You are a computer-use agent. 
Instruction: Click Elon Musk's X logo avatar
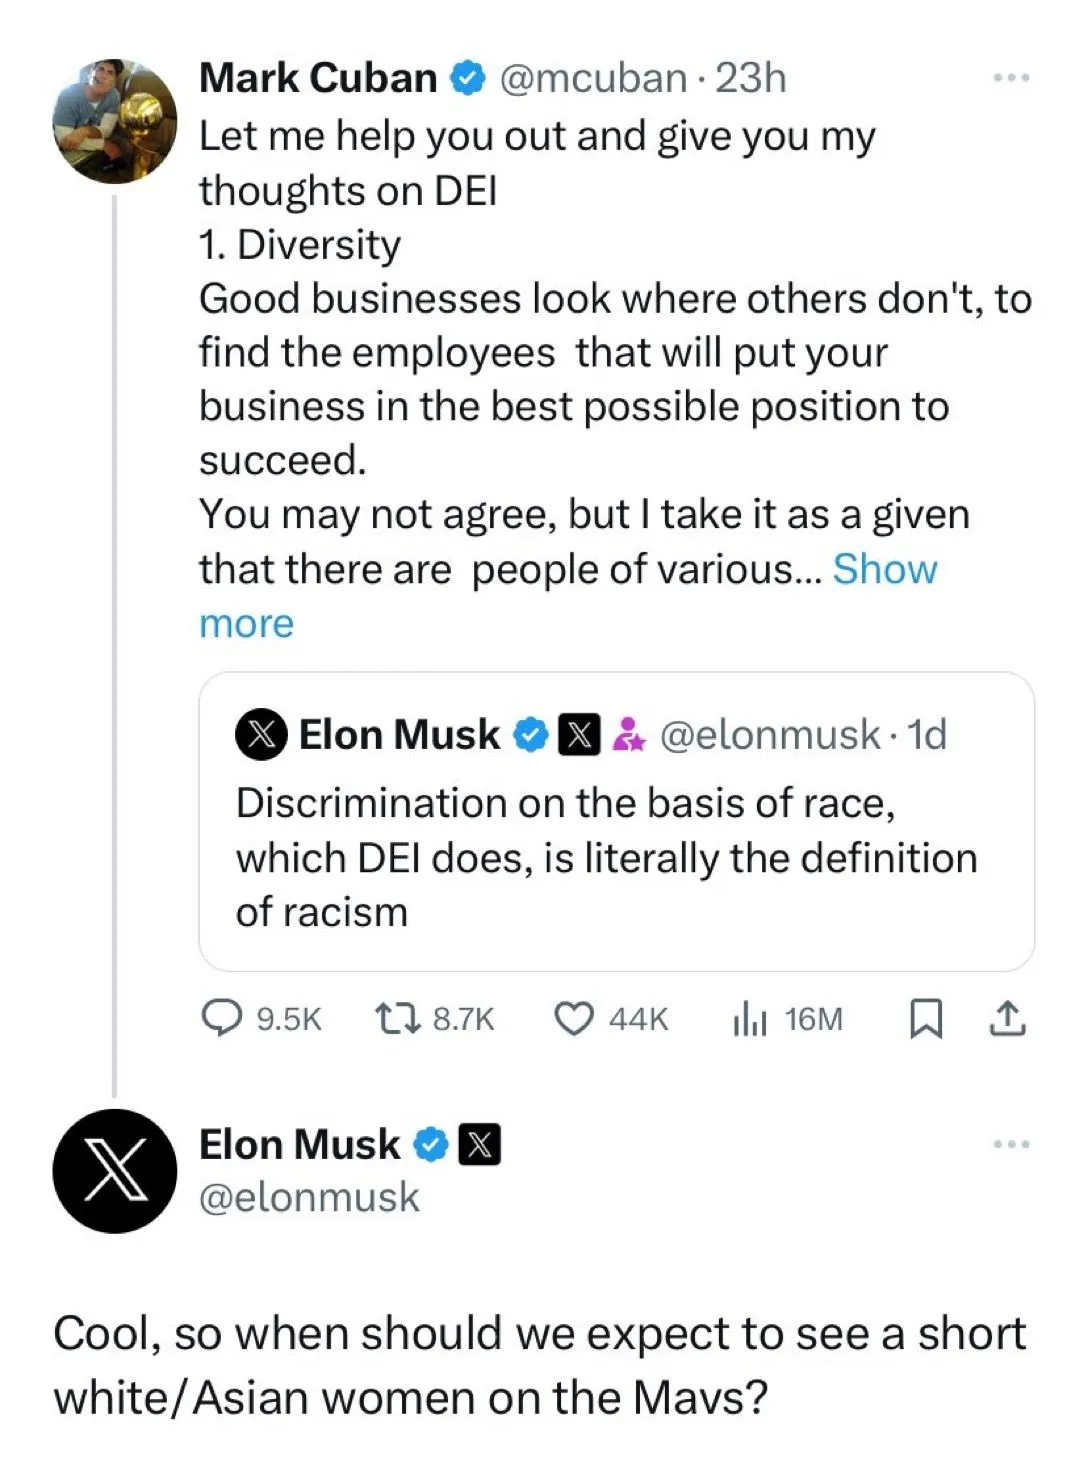115,1170
